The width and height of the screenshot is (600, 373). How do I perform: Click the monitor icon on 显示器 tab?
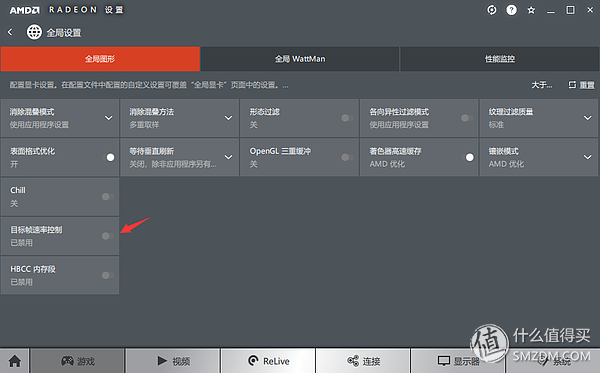coord(444,361)
